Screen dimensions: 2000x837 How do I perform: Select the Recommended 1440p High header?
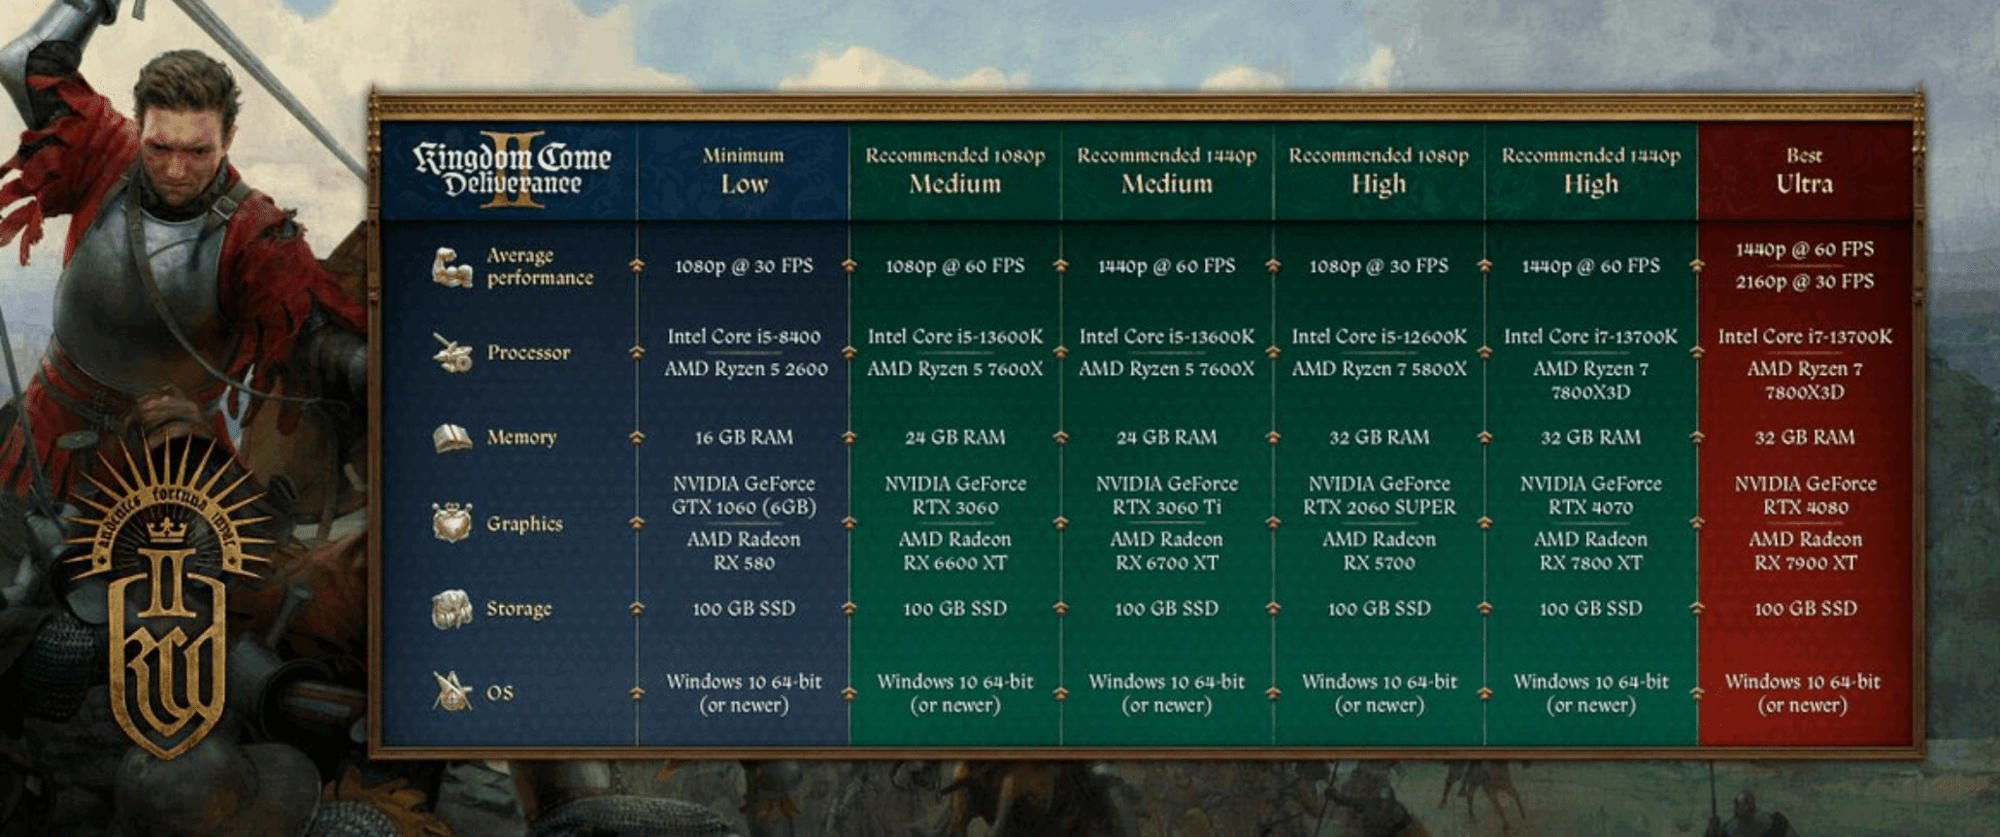coord(1591,171)
